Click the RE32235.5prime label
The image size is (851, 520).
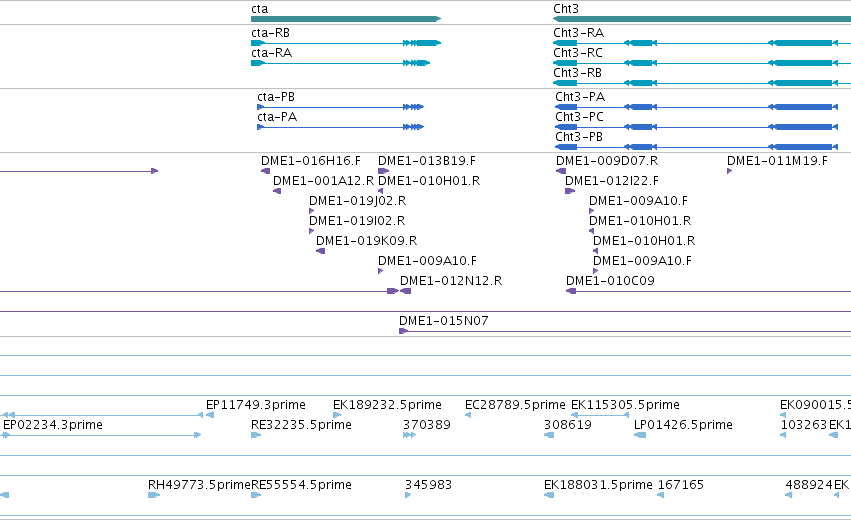coord(301,425)
